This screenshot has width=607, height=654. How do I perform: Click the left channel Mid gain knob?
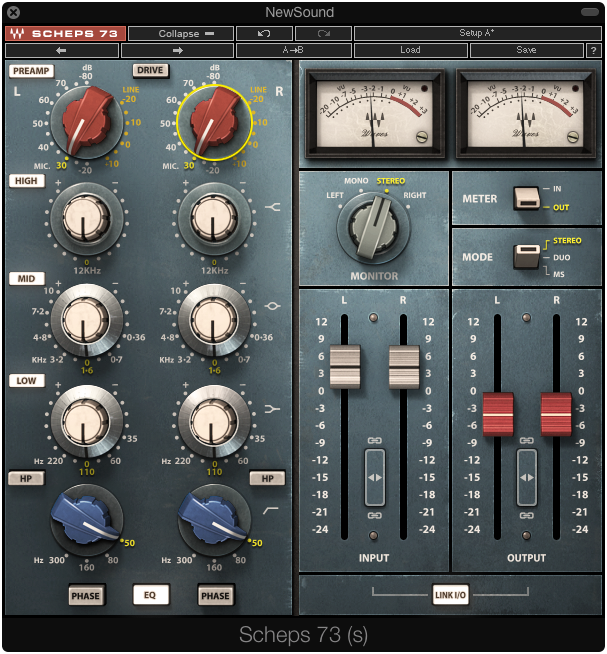pos(87,320)
